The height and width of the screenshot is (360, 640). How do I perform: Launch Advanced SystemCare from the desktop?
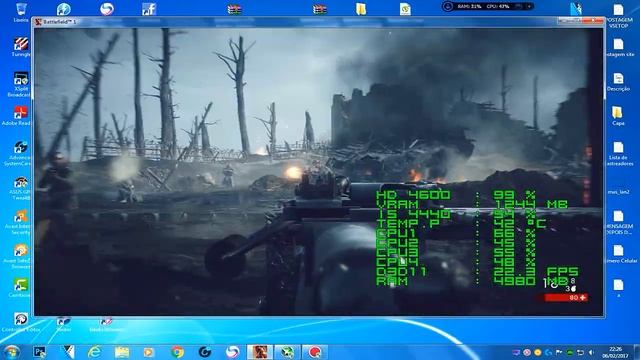[x=19, y=153]
